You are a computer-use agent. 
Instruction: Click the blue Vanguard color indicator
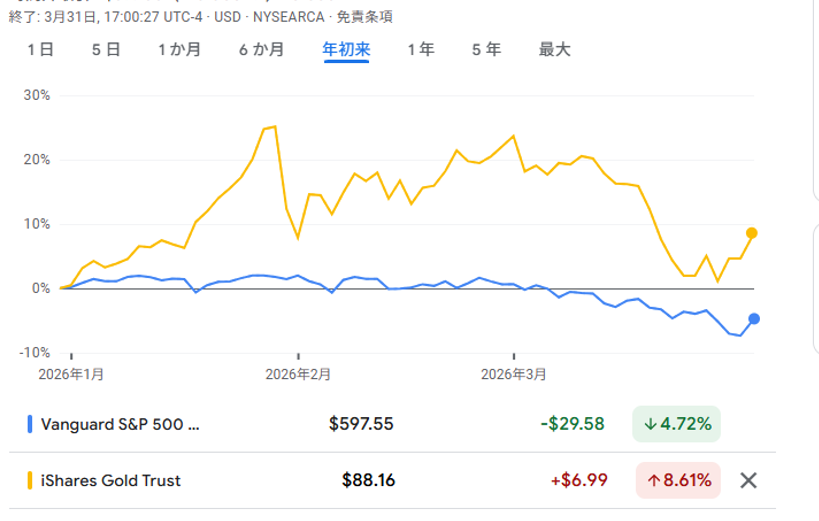30,424
